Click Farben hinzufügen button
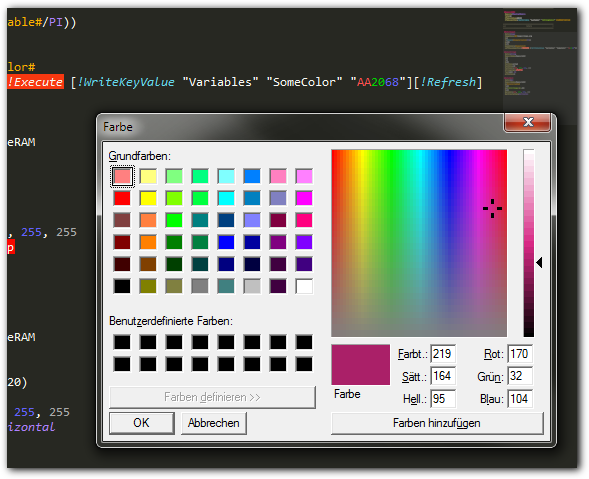 tap(437, 423)
